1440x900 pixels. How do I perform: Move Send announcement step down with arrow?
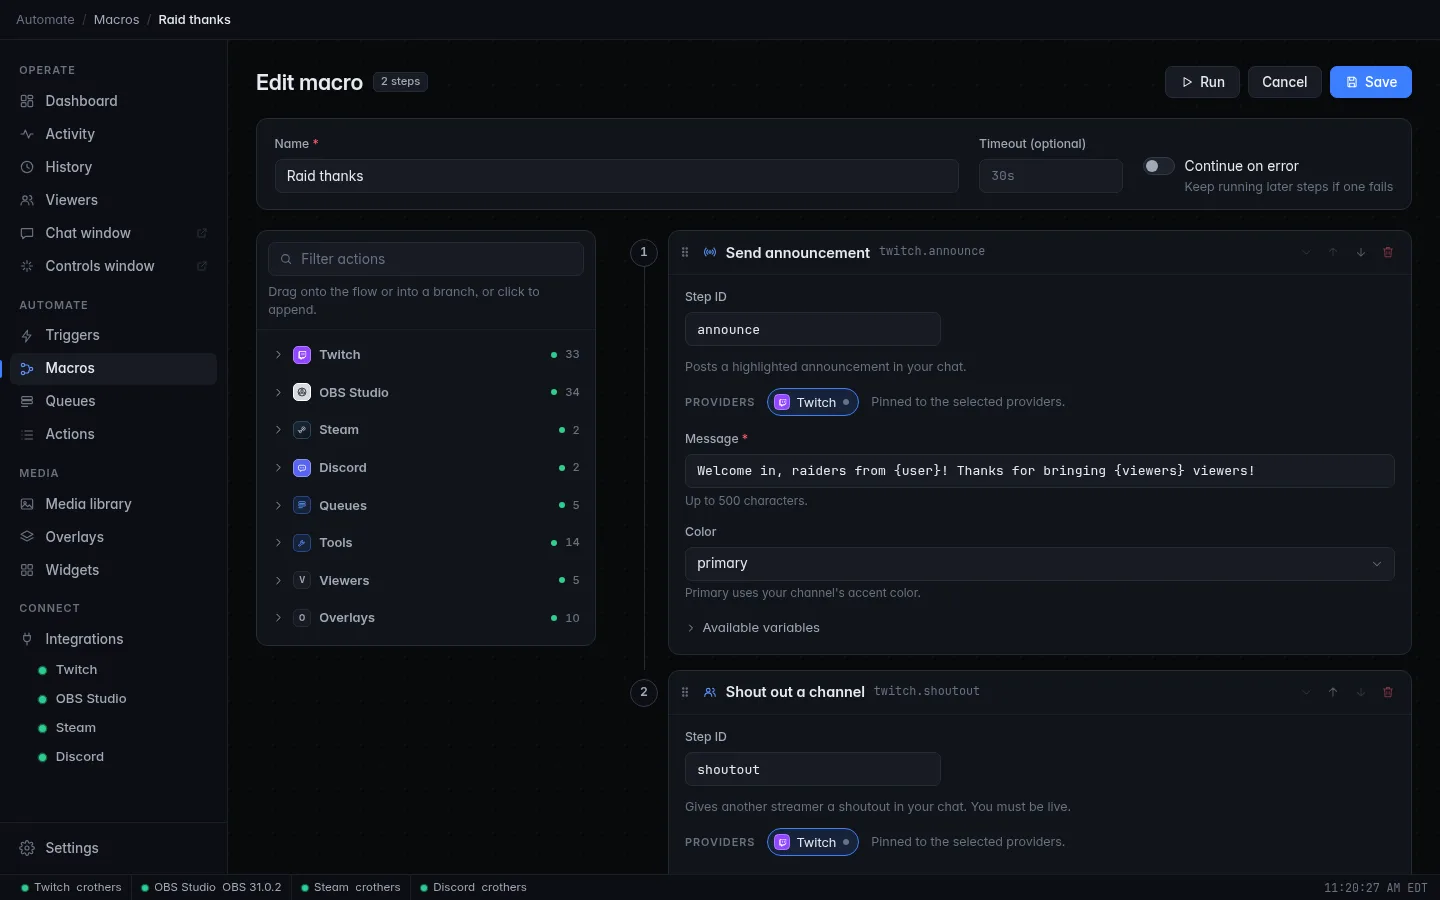[x=1361, y=253]
